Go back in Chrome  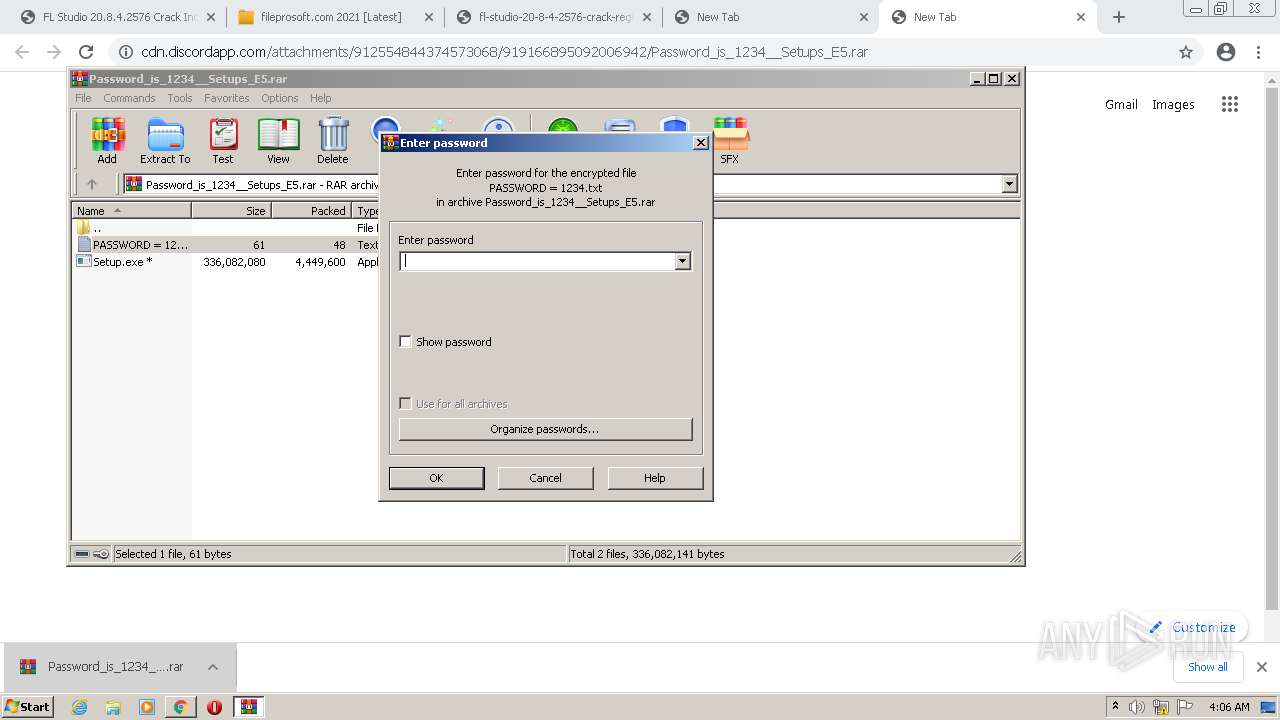[x=22, y=52]
